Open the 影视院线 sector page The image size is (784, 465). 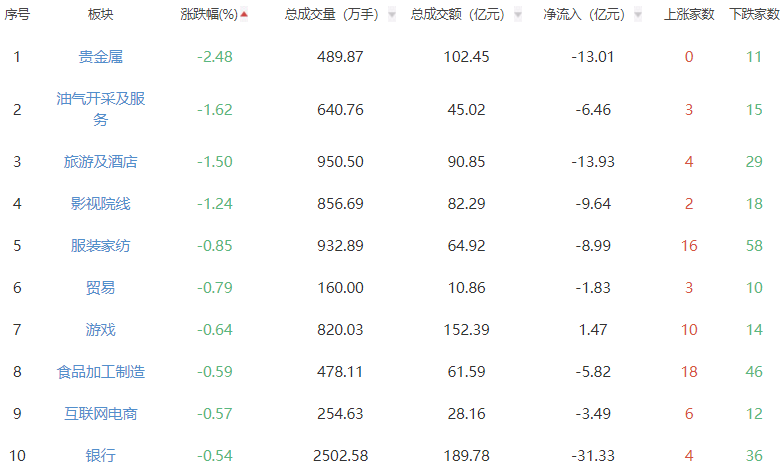pos(100,204)
